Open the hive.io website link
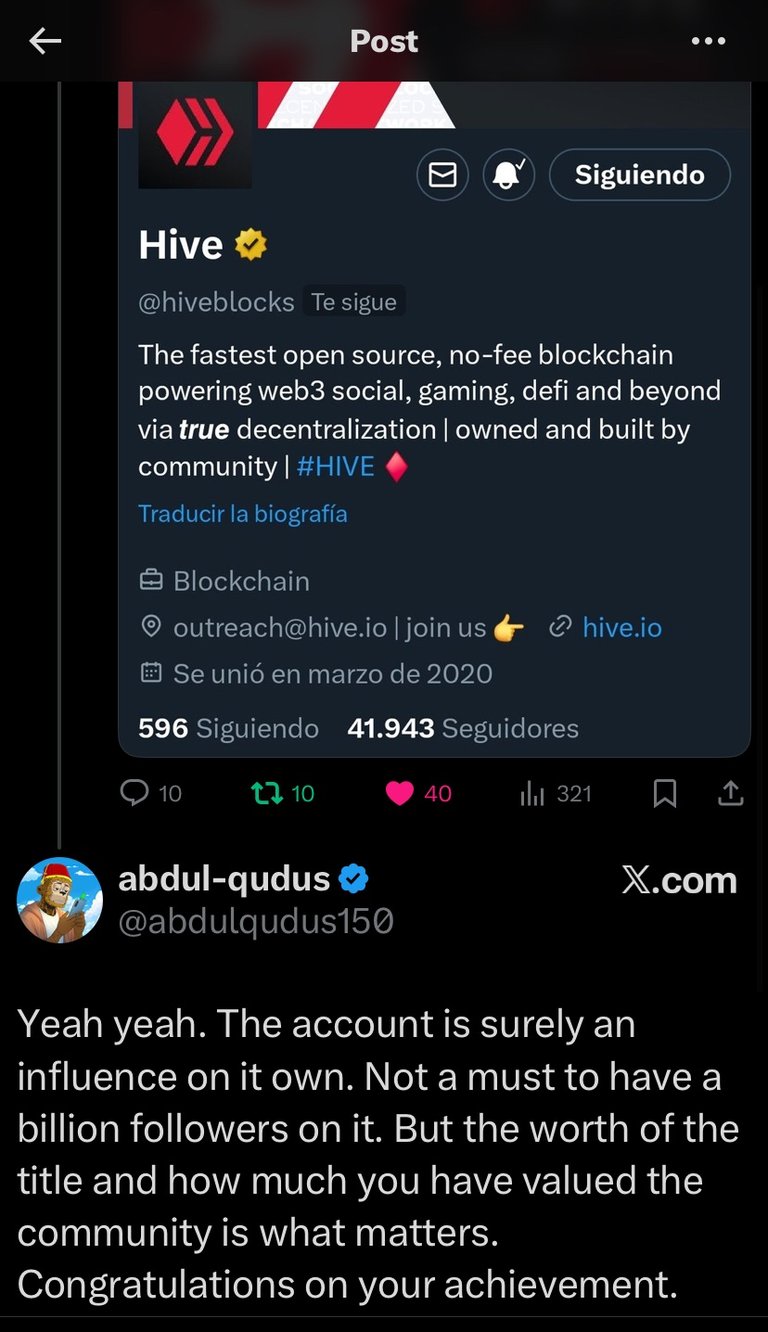The image size is (768, 1332). point(621,627)
